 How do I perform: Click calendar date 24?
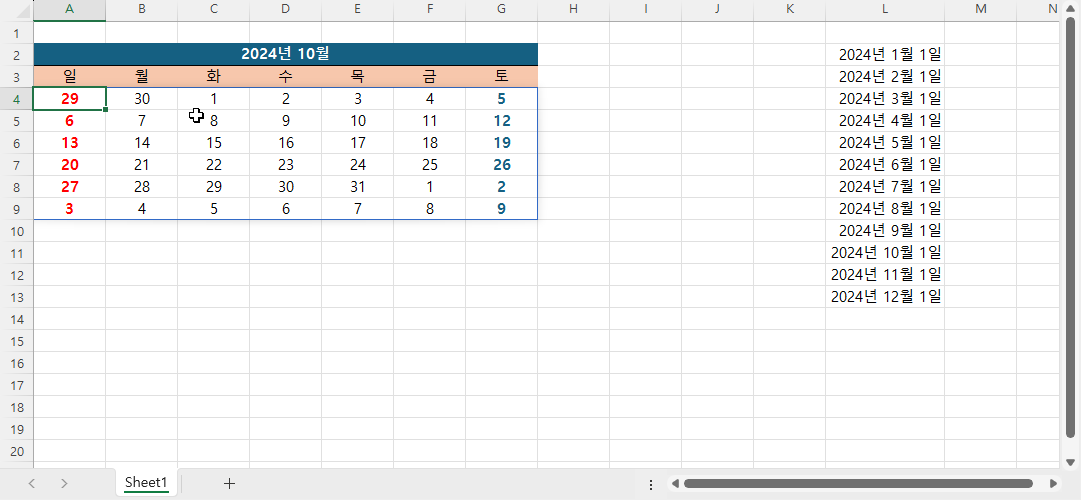click(x=358, y=165)
